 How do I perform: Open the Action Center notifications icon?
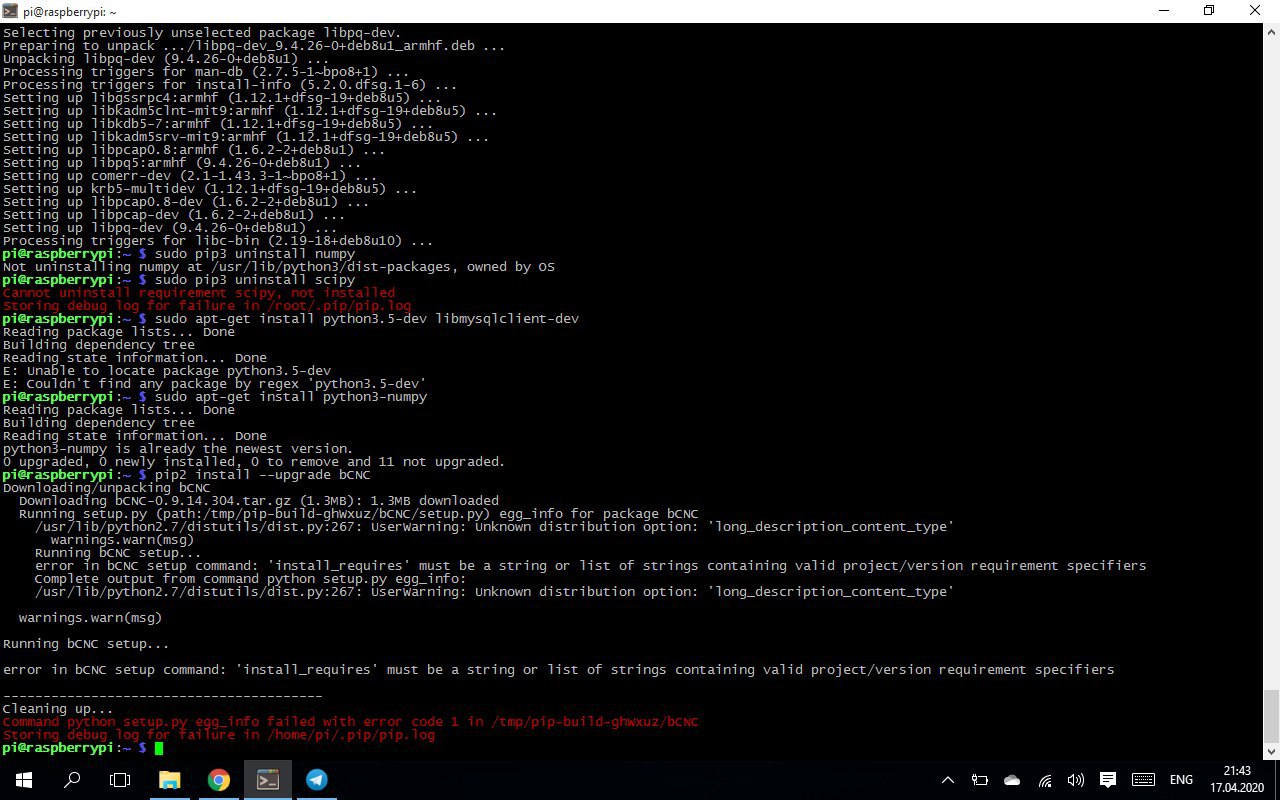[1108, 780]
